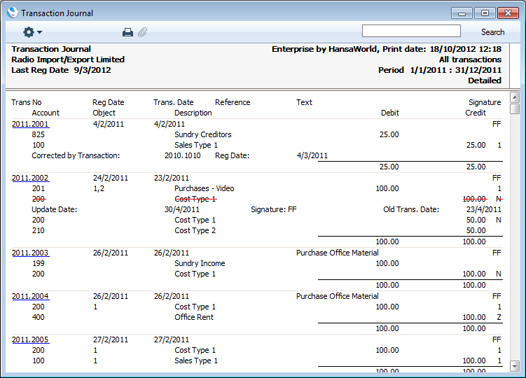The height and width of the screenshot is (378, 526).
Task: Click account number 201
Action: [38, 188]
